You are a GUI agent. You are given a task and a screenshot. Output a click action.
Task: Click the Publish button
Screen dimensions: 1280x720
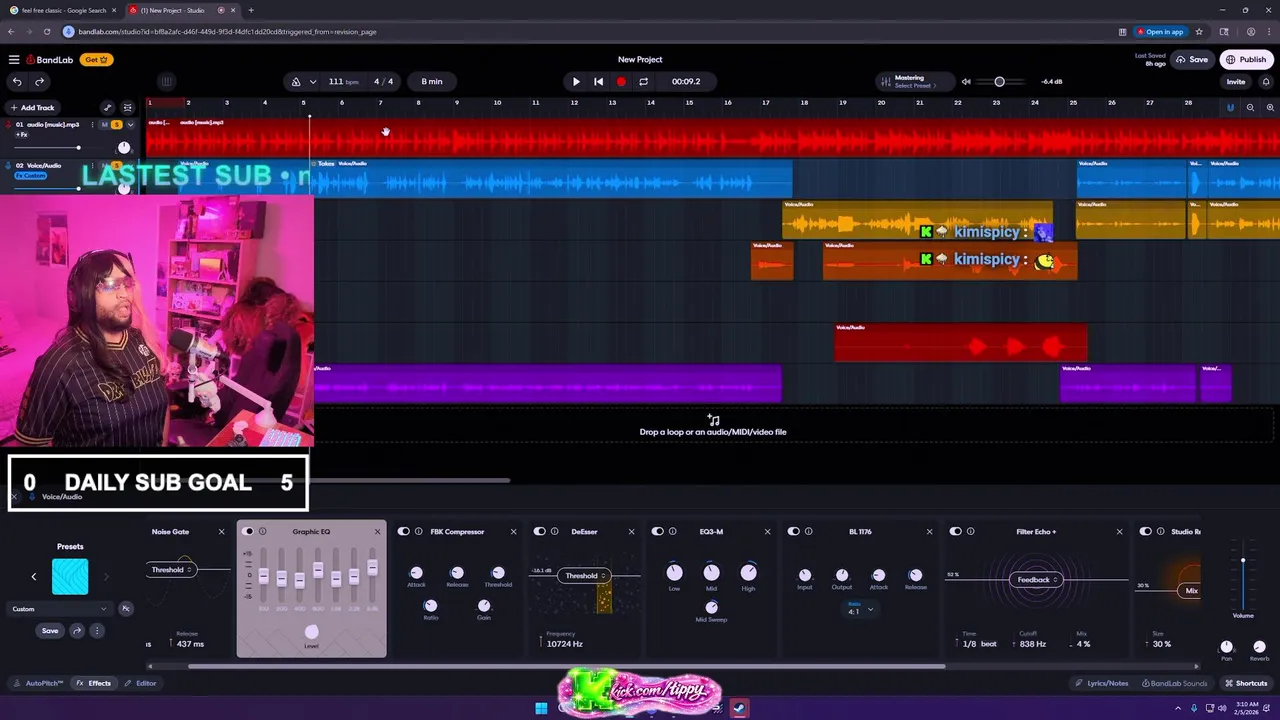[1246, 60]
